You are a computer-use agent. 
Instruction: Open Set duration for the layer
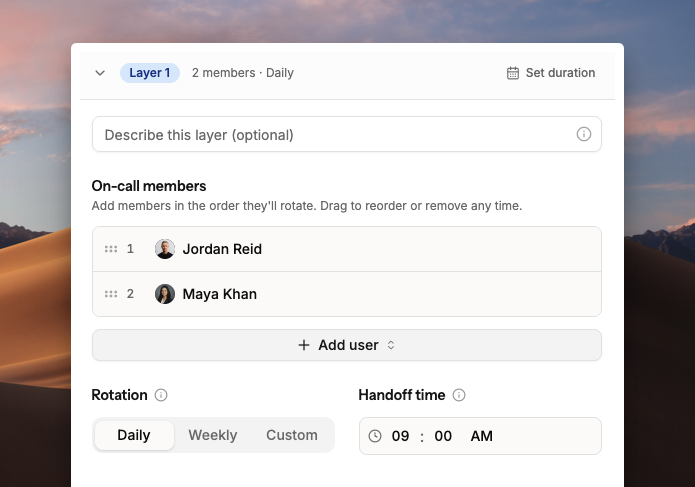551,73
